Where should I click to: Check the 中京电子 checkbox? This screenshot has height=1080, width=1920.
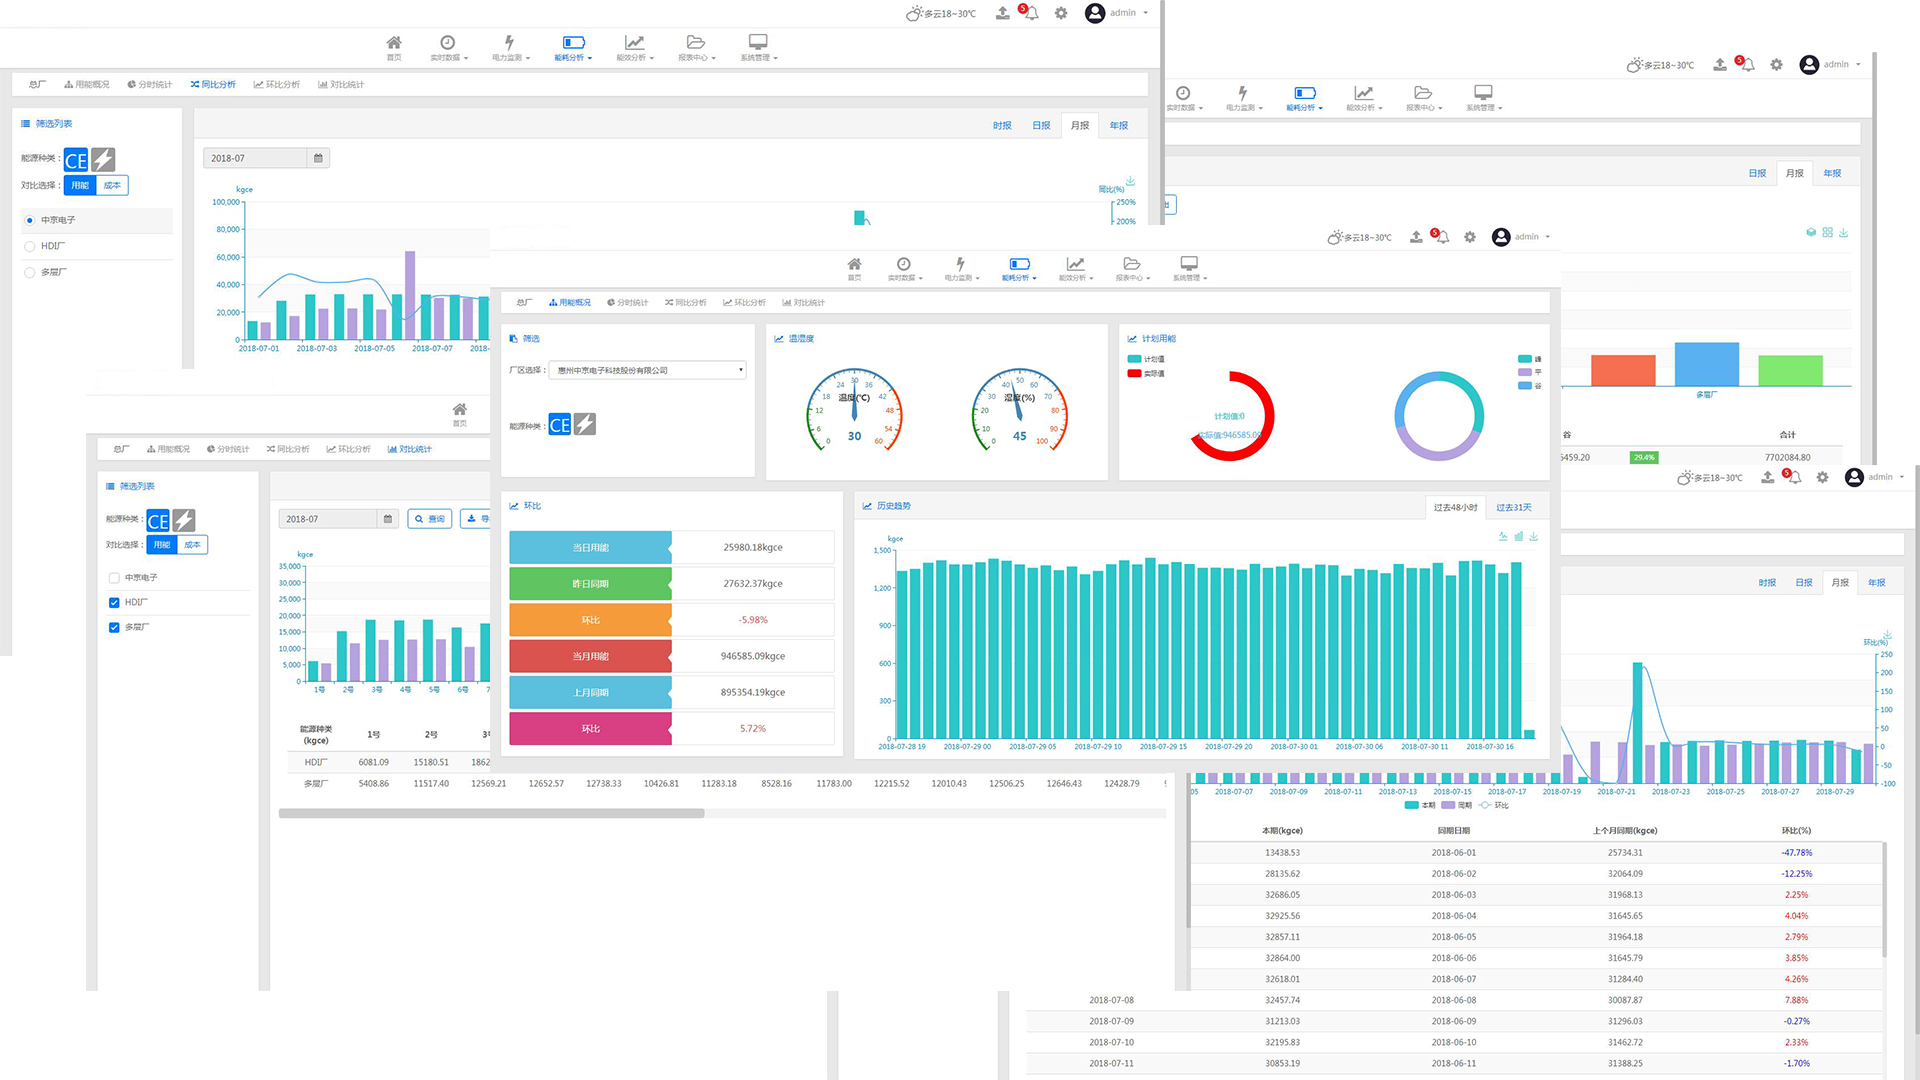pyautogui.click(x=114, y=578)
